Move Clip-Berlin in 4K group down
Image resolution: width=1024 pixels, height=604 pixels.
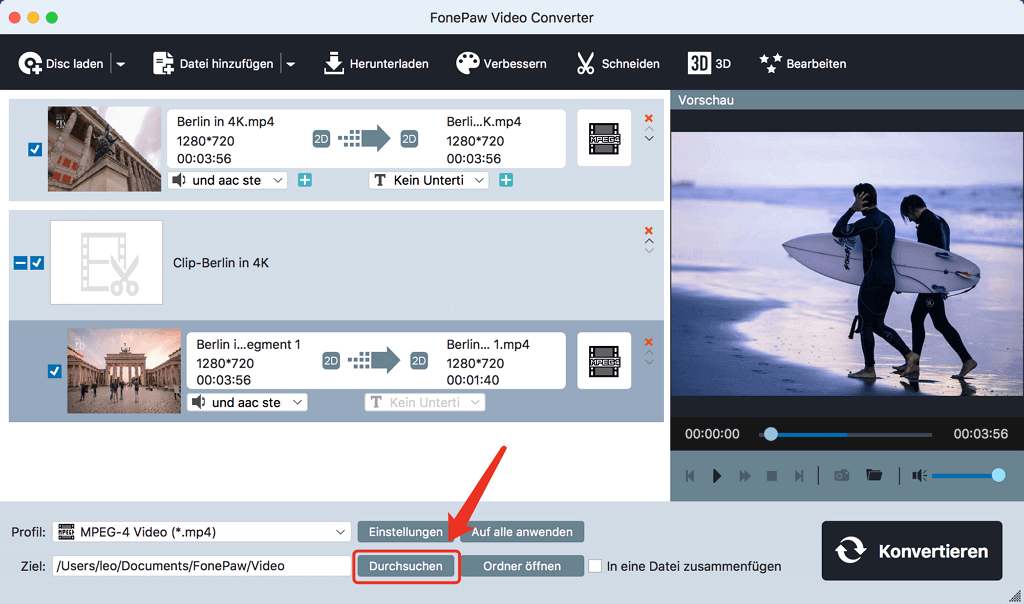[x=649, y=251]
